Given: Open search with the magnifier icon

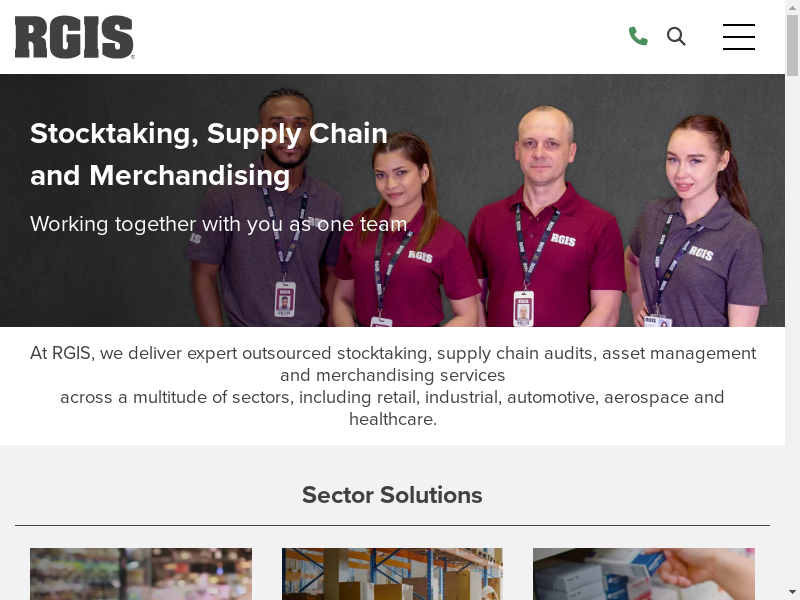Looking at the screenshot, I should pyautogui.click(x=676, y=36).
